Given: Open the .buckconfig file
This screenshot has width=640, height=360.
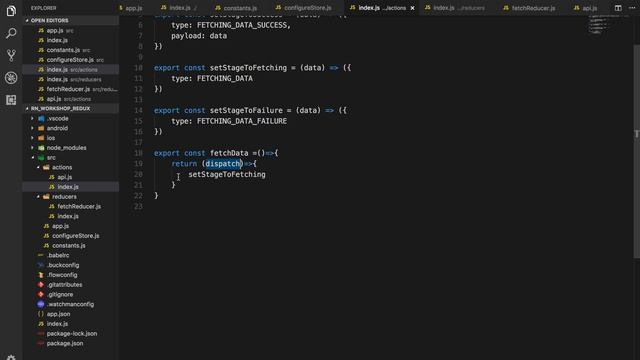Looking at the screenshot, I should pos(71,265).
